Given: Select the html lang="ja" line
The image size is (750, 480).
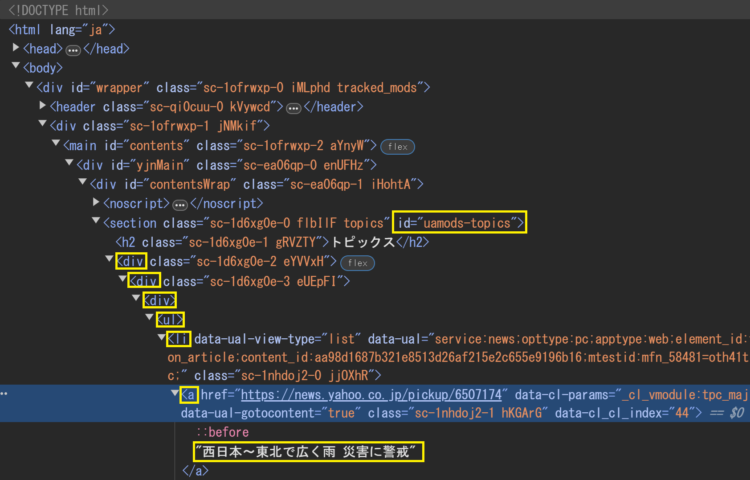Looking at the screenshot, I should pyautogui.click(x=62, y=30).
